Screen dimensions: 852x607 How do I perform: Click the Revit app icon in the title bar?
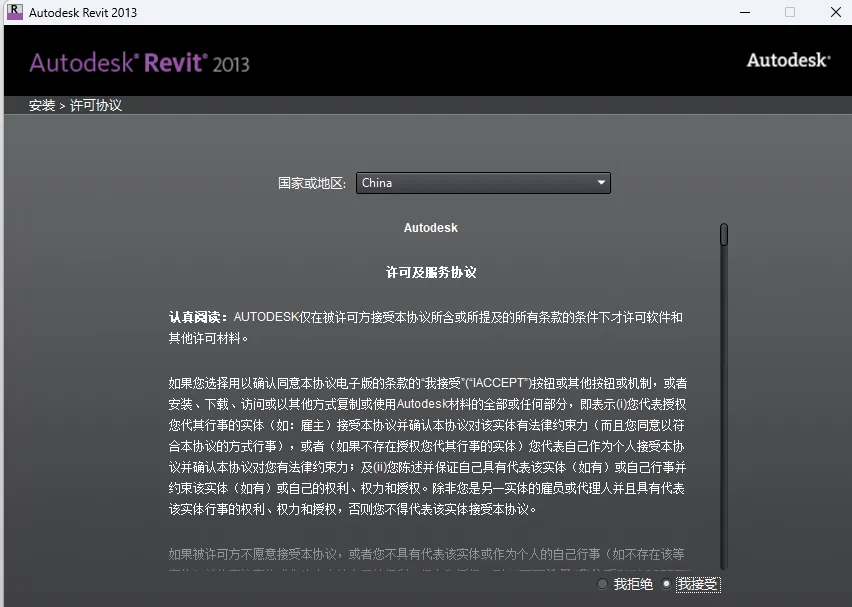click(15, 12)
